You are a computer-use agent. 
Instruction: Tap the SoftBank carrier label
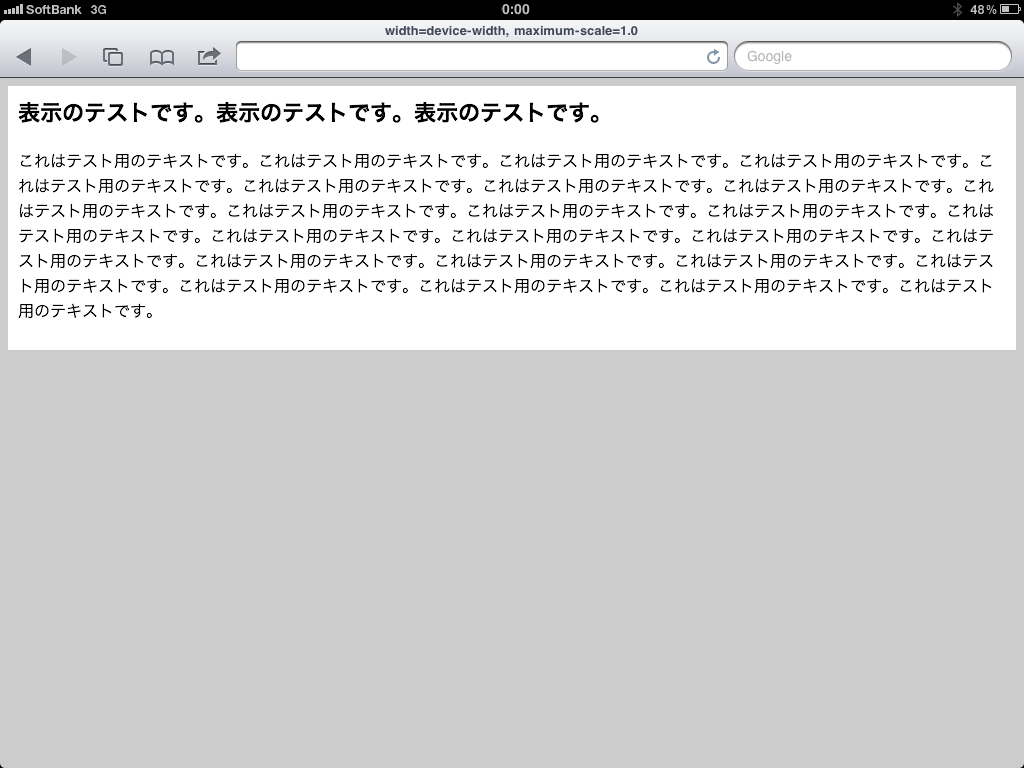(x=54, y=9)
